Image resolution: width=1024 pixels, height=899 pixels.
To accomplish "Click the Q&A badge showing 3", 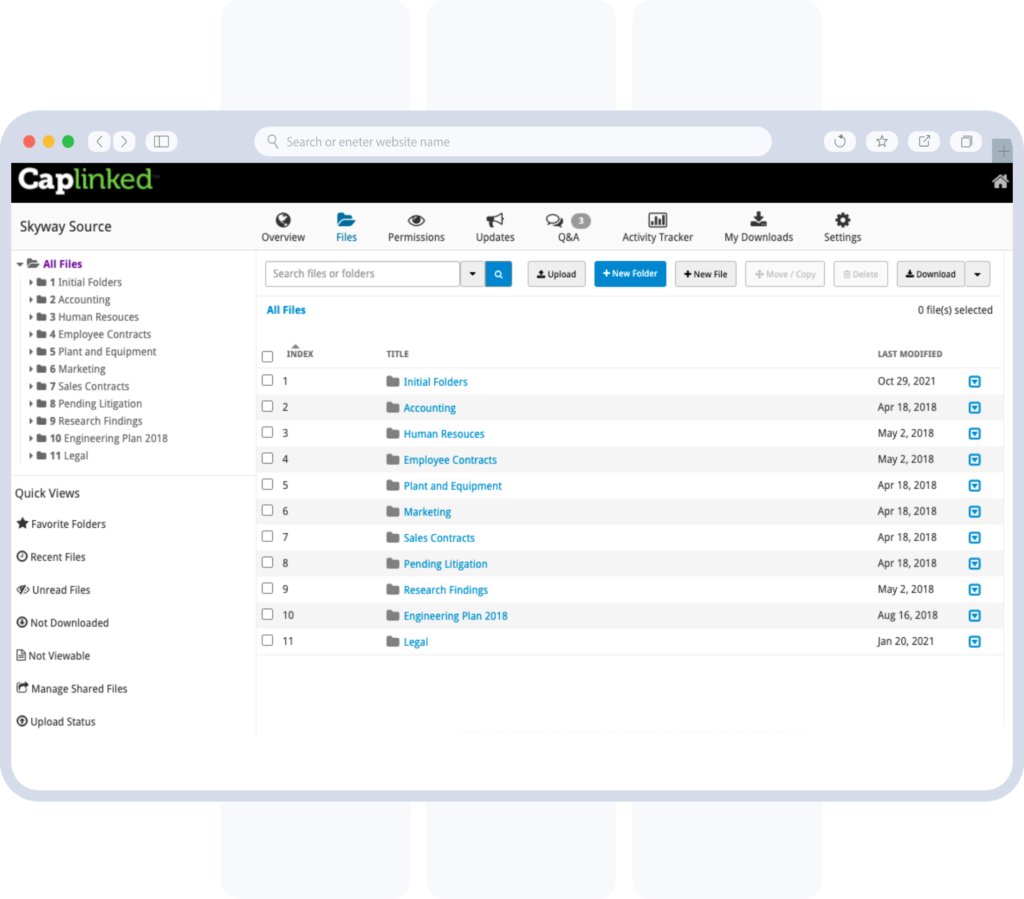I will (581, 221).
